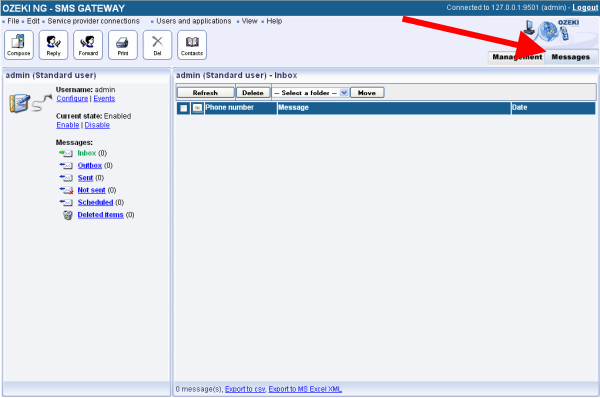Click the Logout link
This screenshot has width=600, height=398.
point(585,8)
